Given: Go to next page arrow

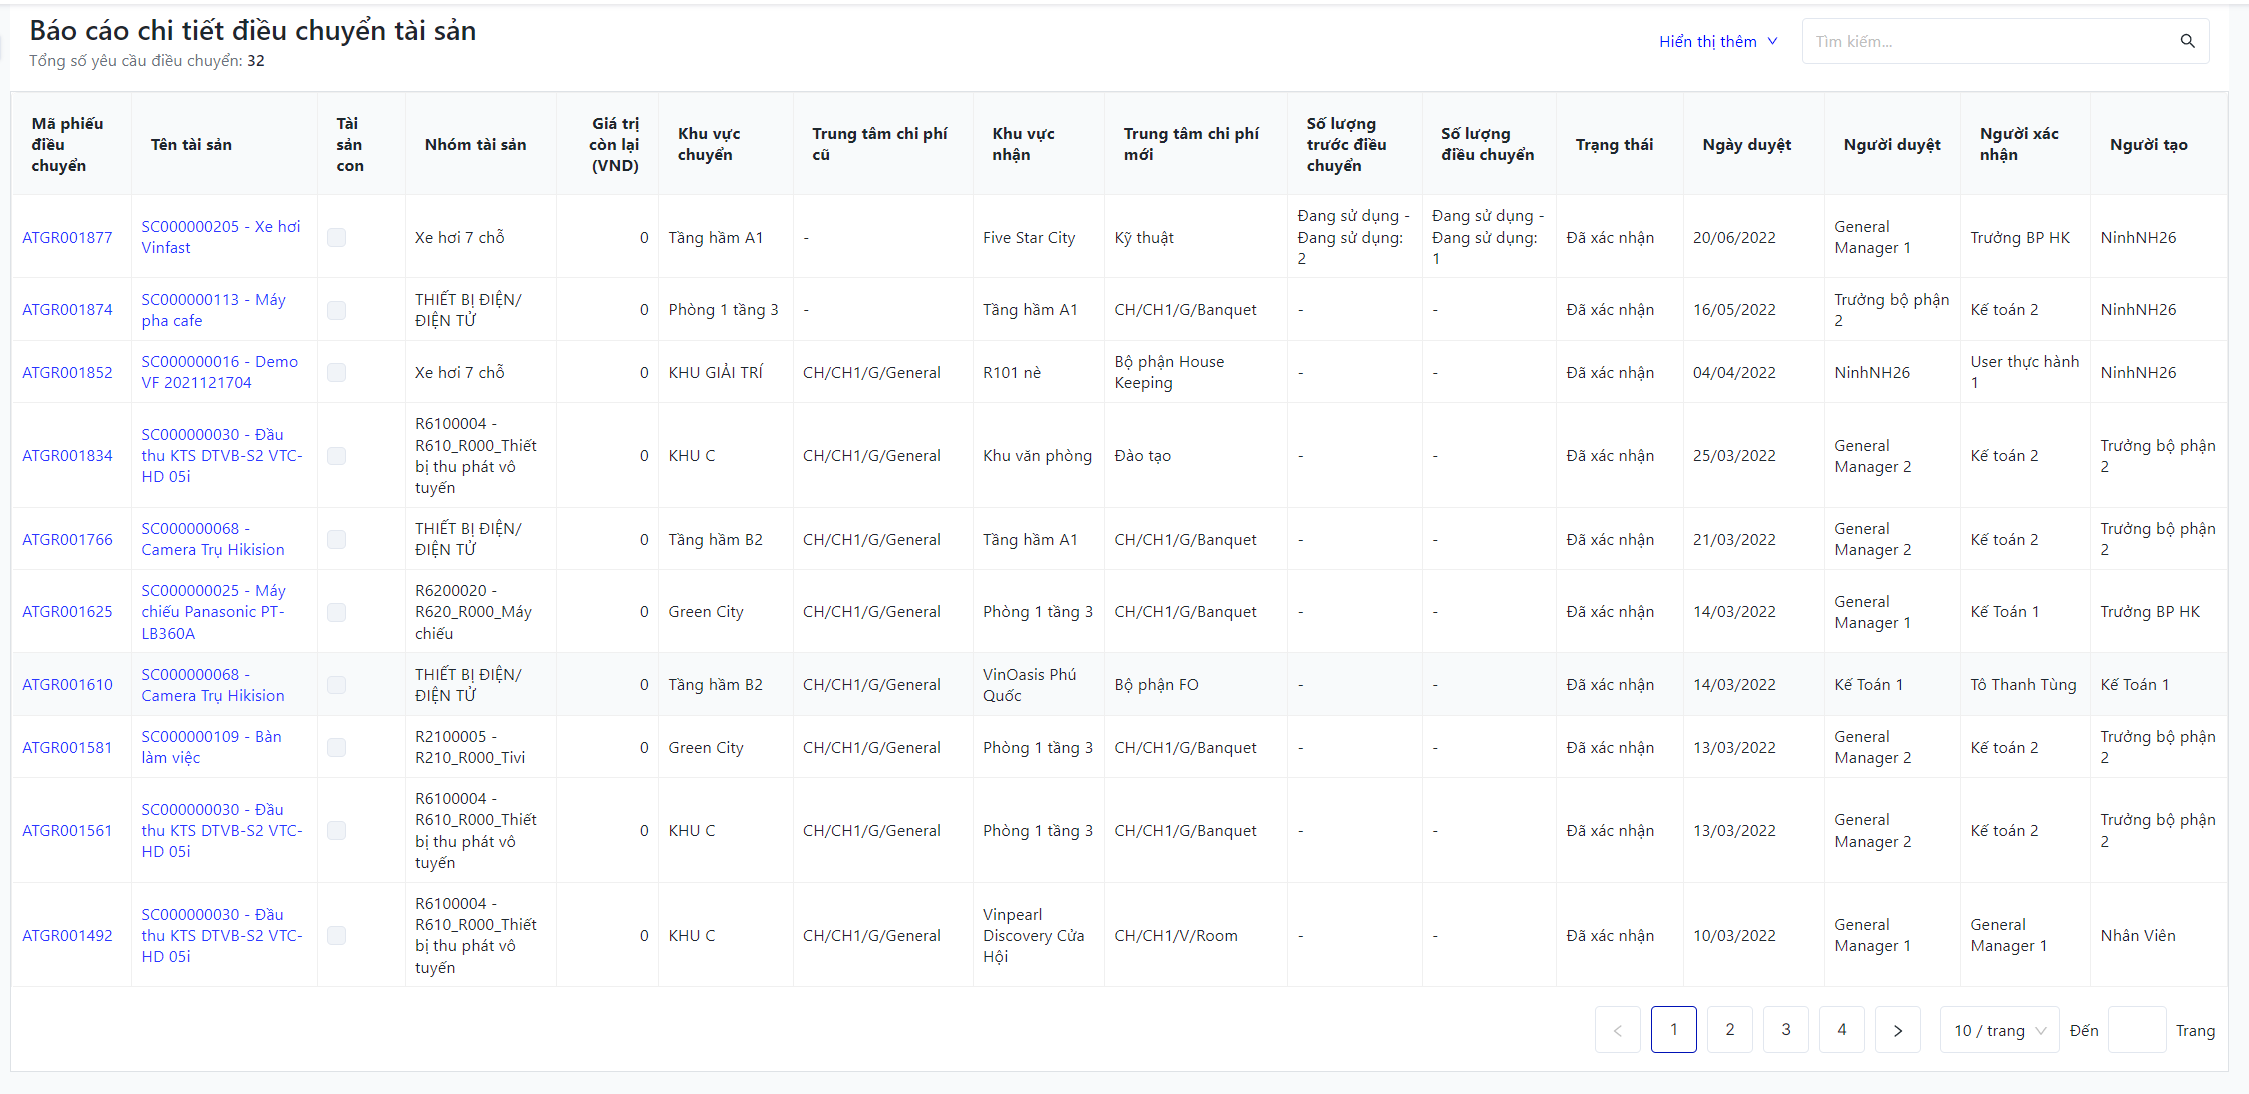Looking at the screenshot, I should point(1897,1030).
